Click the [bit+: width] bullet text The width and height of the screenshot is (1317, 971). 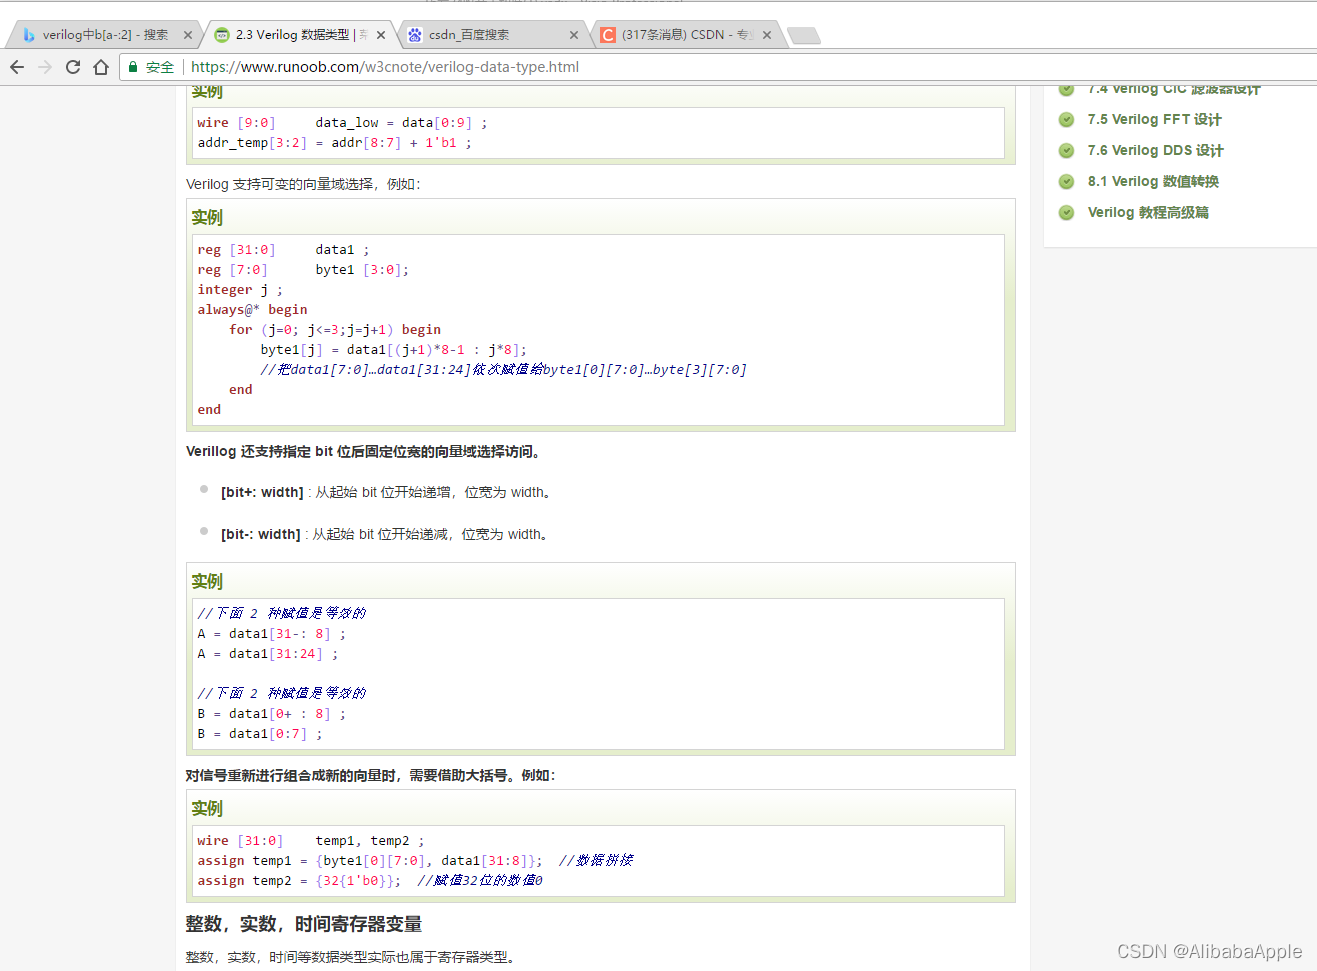386,492
